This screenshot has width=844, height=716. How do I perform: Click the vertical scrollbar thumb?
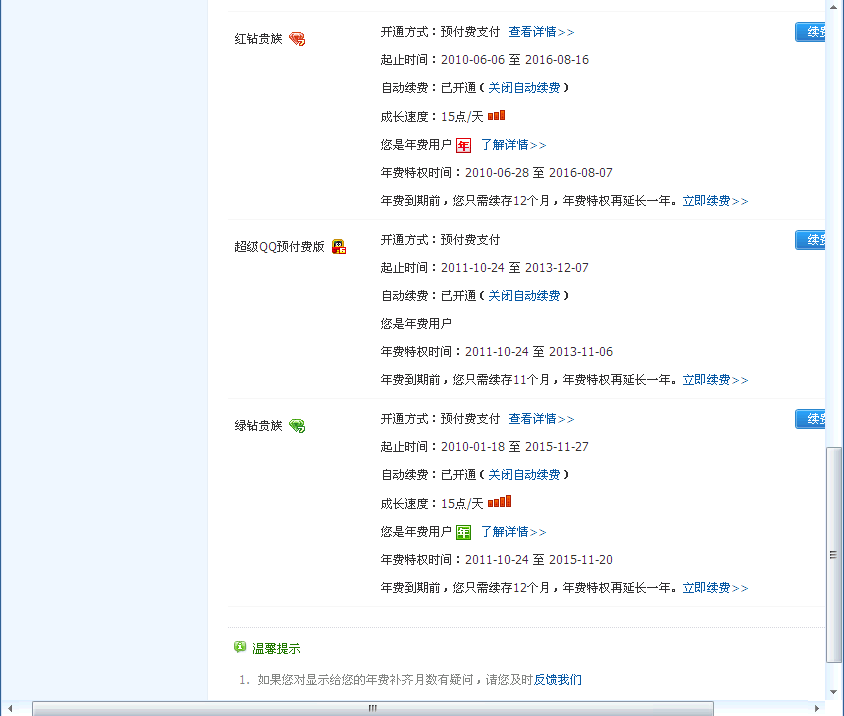click(834, 554)
